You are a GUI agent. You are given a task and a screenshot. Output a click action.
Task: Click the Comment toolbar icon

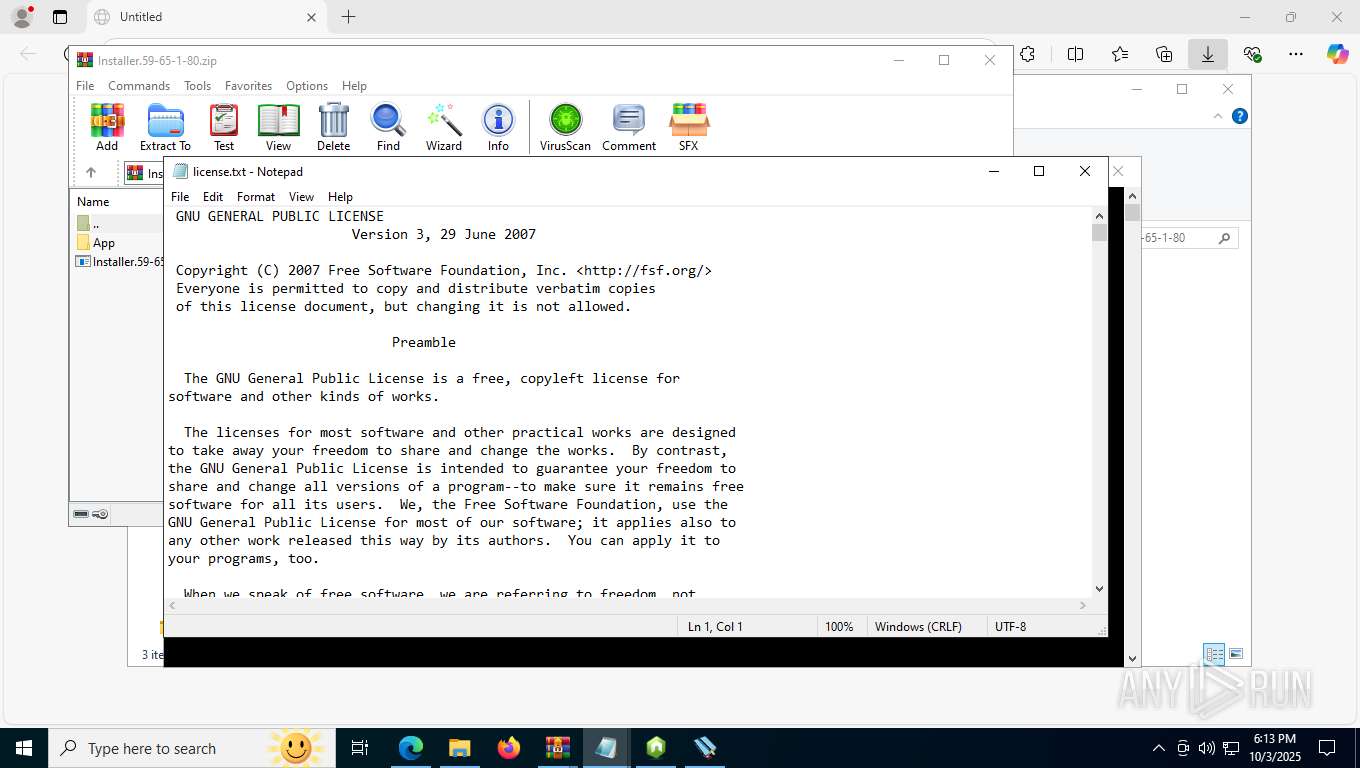(629, 127)
